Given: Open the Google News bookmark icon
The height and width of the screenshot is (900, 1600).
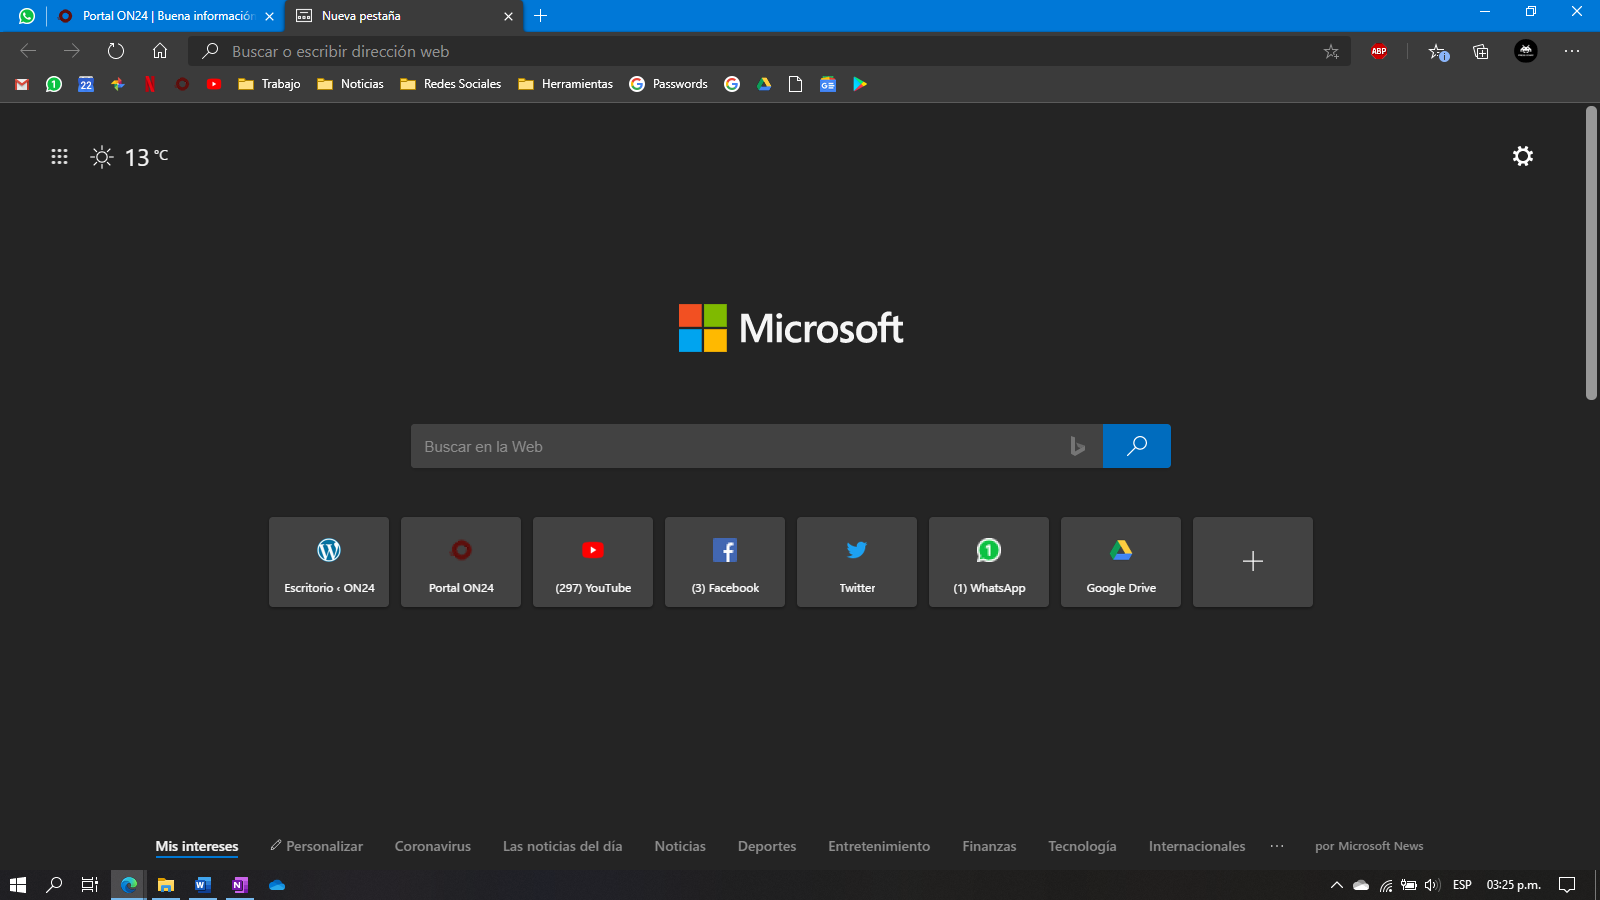Looking at the screenshot, I should click(828, 84).
